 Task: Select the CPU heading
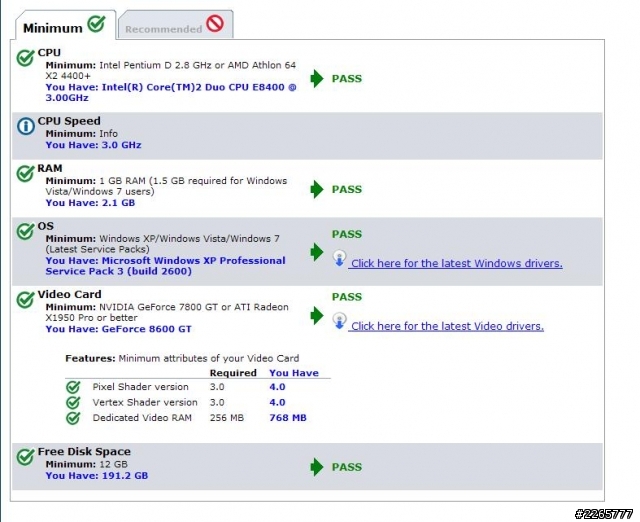[x=49, y=53]
